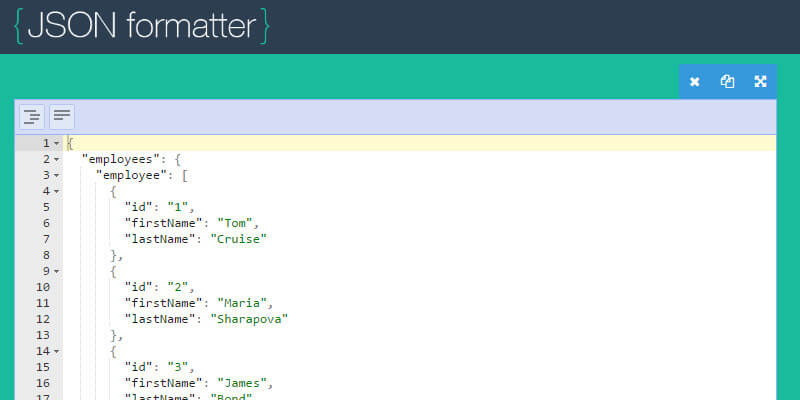Collapse the object starting on line 9
The height and width of the screenshot is (400, 800).
pos(57,271)
